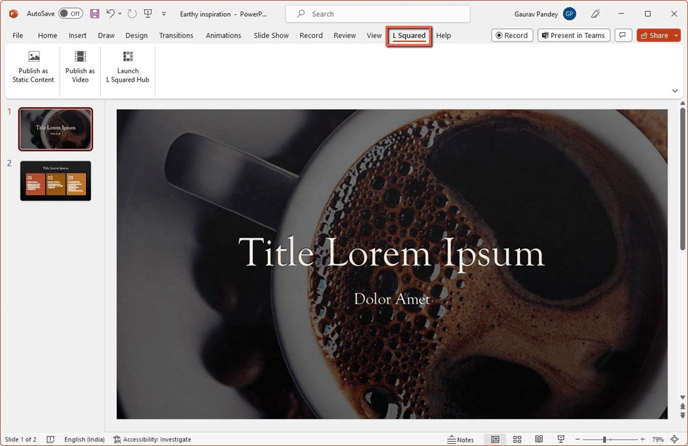Click Slide 1 of 2 status indicator
Screen dimensions: 688x446
coord(21,439)
